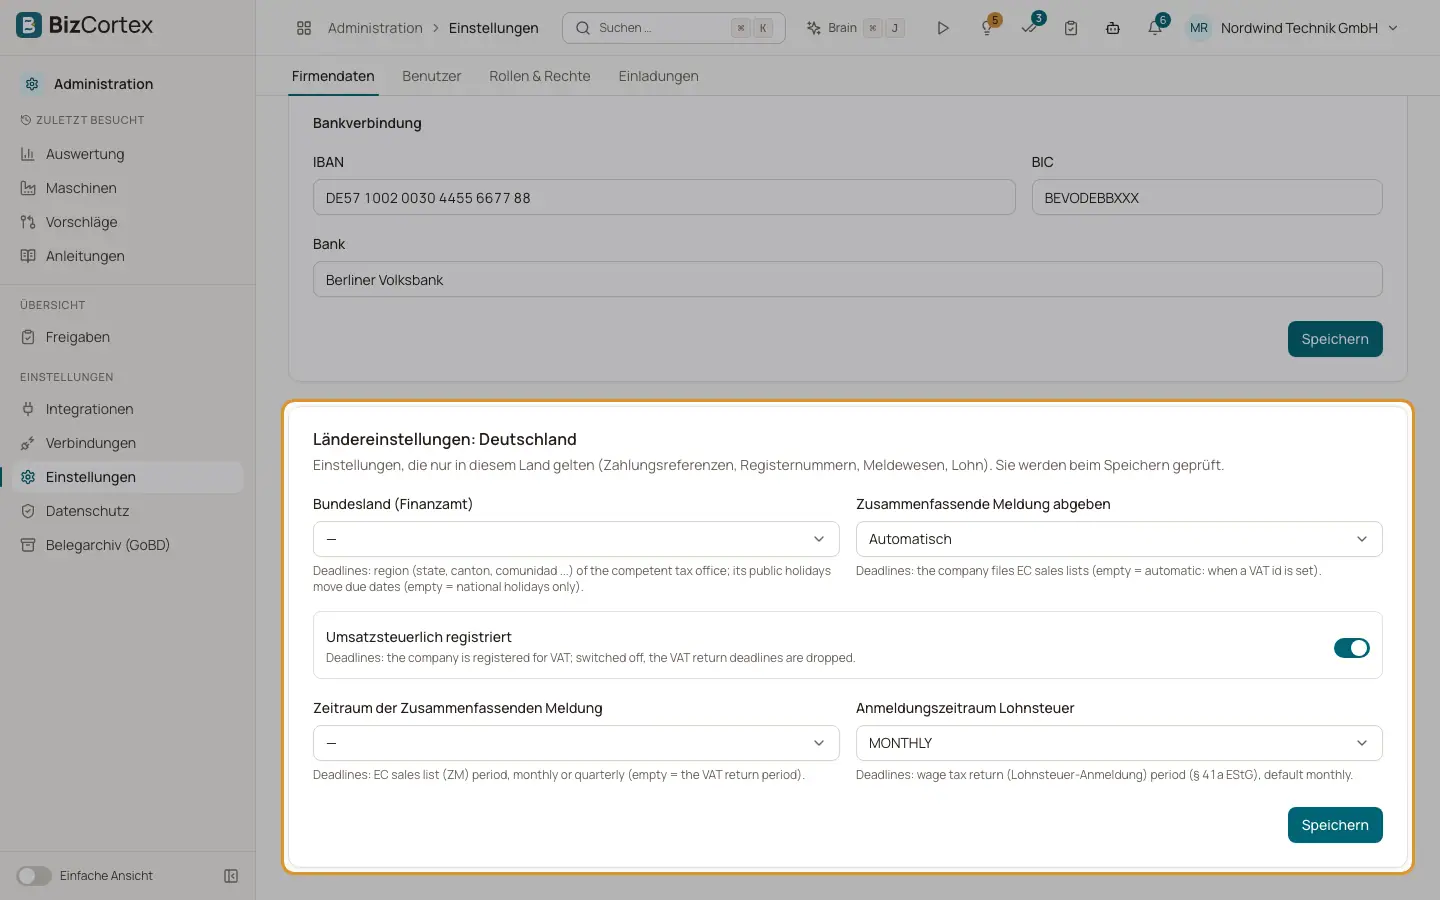Open Integrationen in the sidebar
Screen dimensions: 1440x900
(127, 409)
